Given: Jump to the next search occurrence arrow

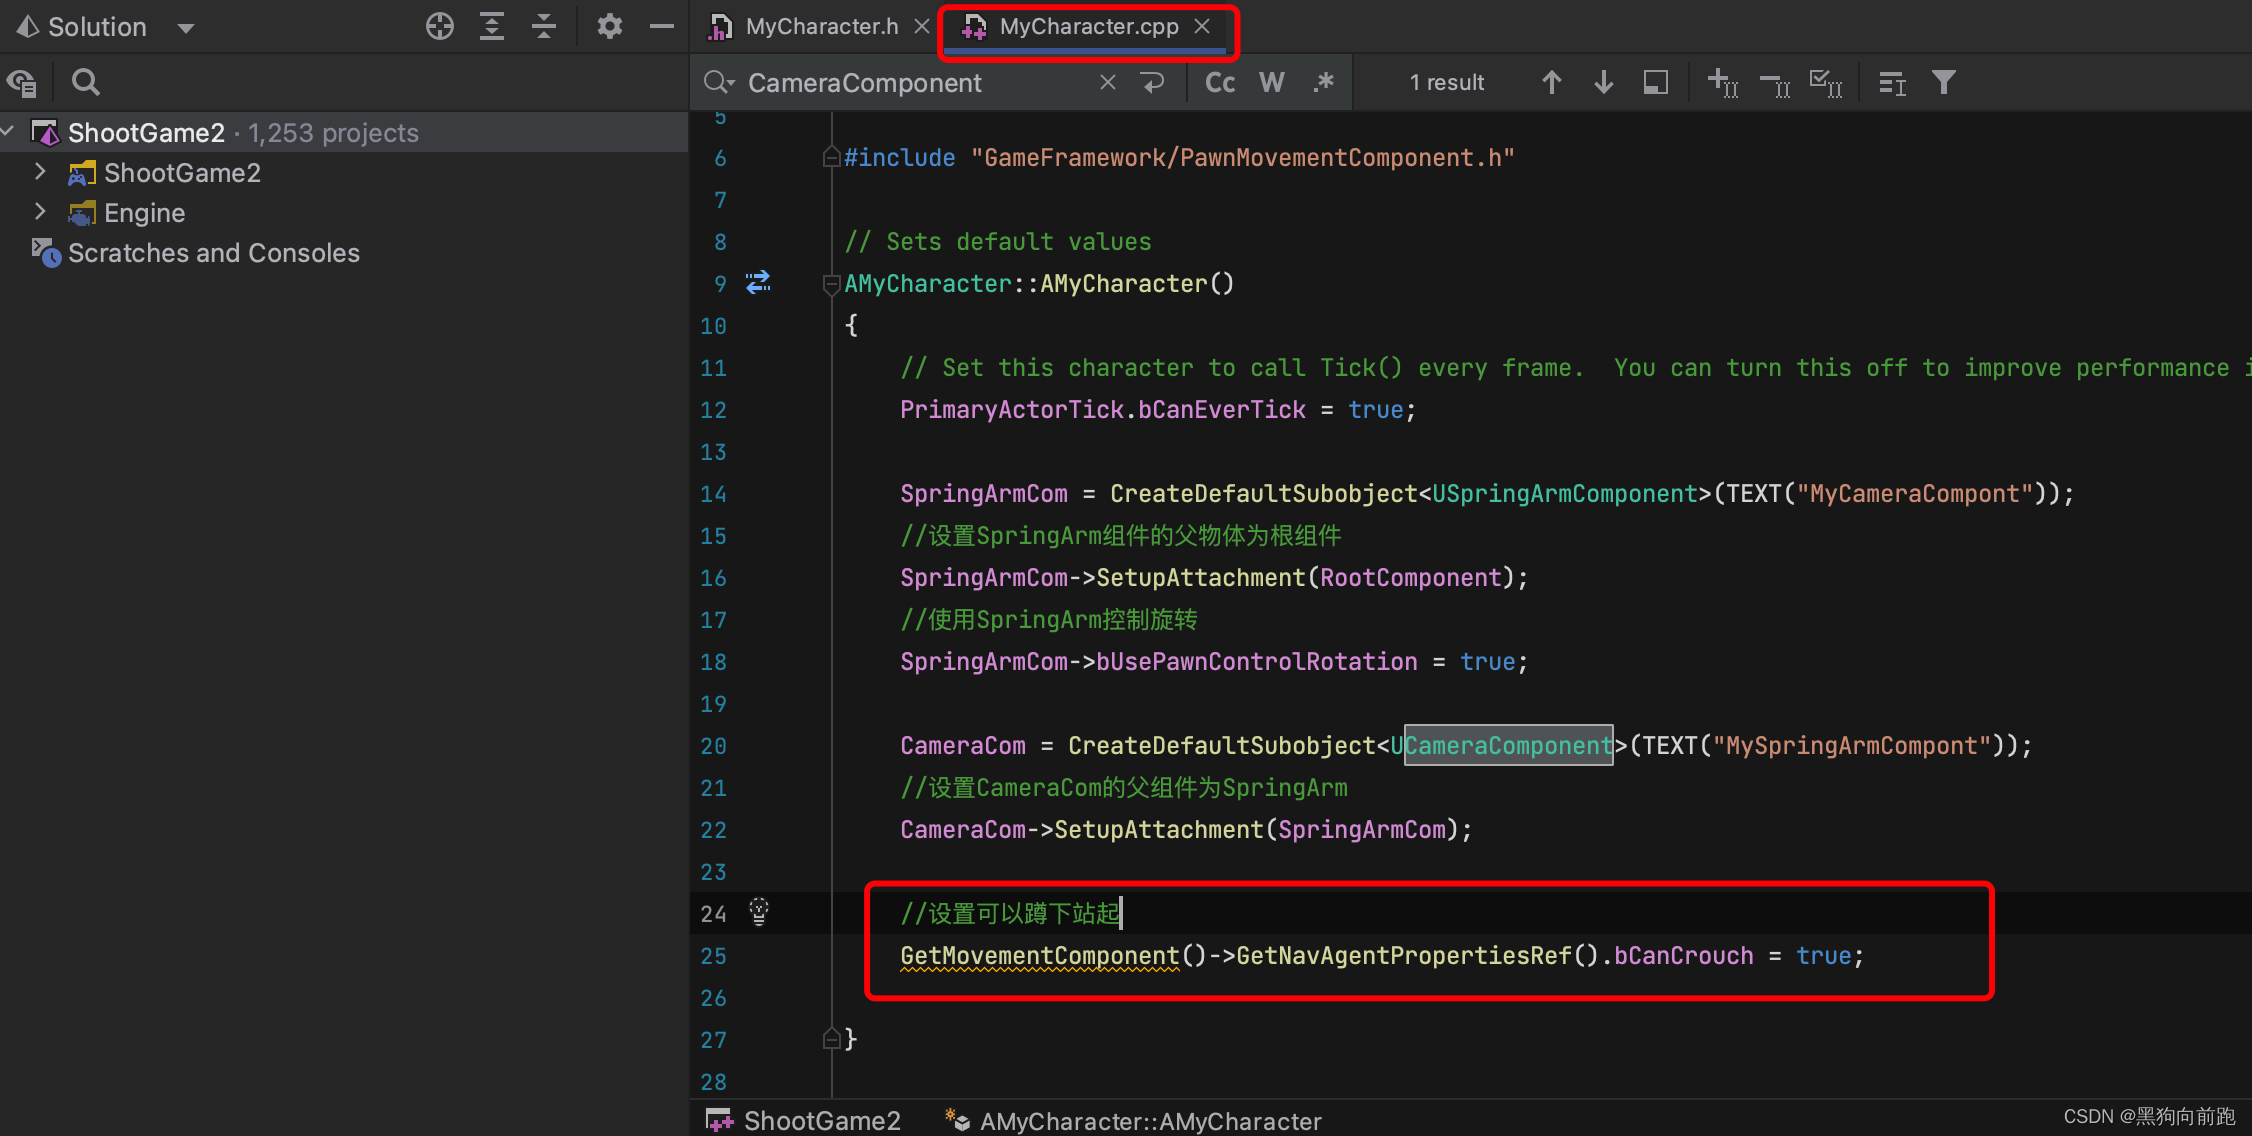Looking at the screenshot, I should (1603, 82).
